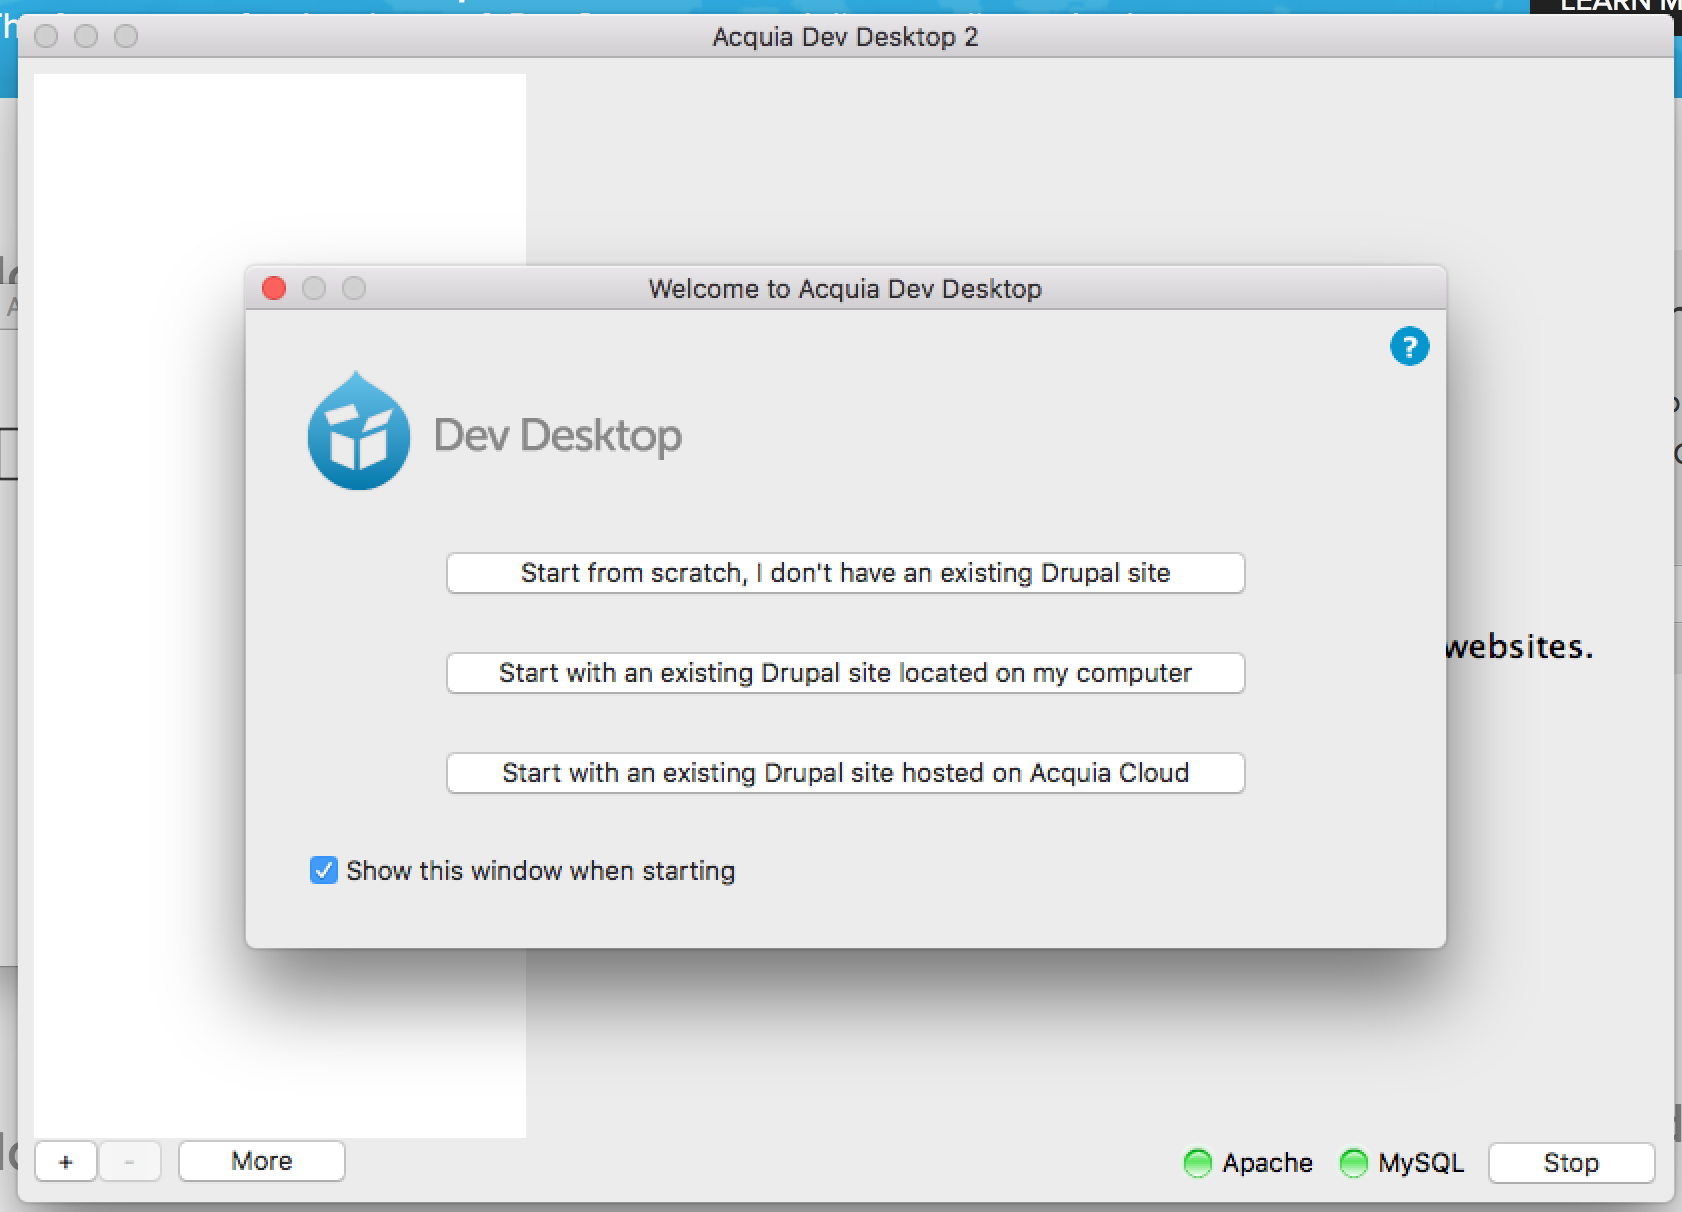This screenshot has height=1212, width=1682.
Task: Click the minus button to remove a site
Action: 129,1162
